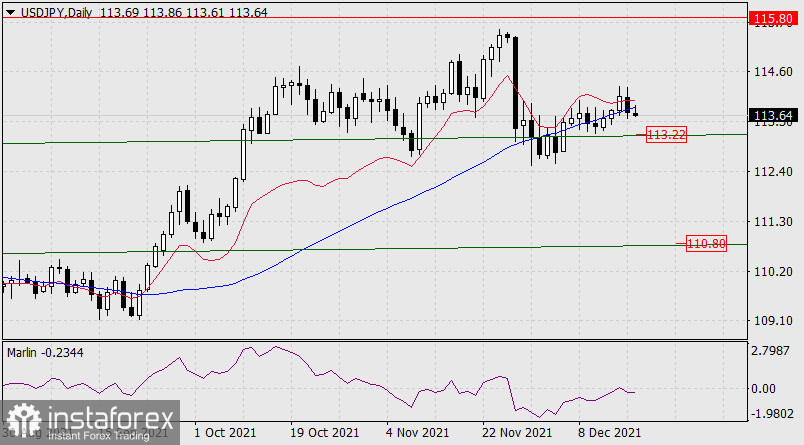This screenshot has height=445, width=804.
Task: Click the 113.22 level label
Action: (666, 135)
